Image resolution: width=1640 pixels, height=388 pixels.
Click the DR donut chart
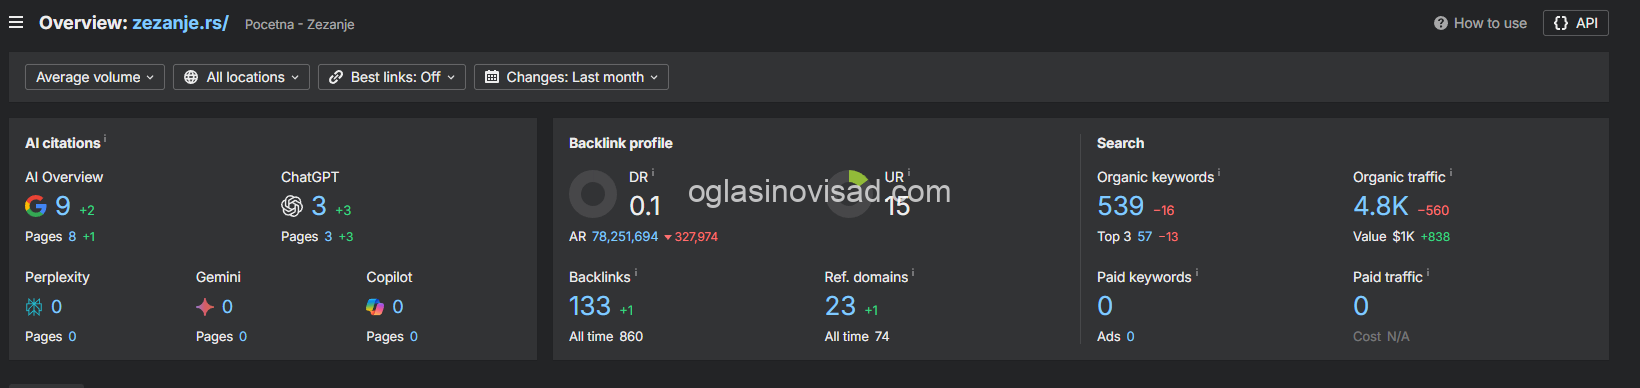[x=593, y=194]
